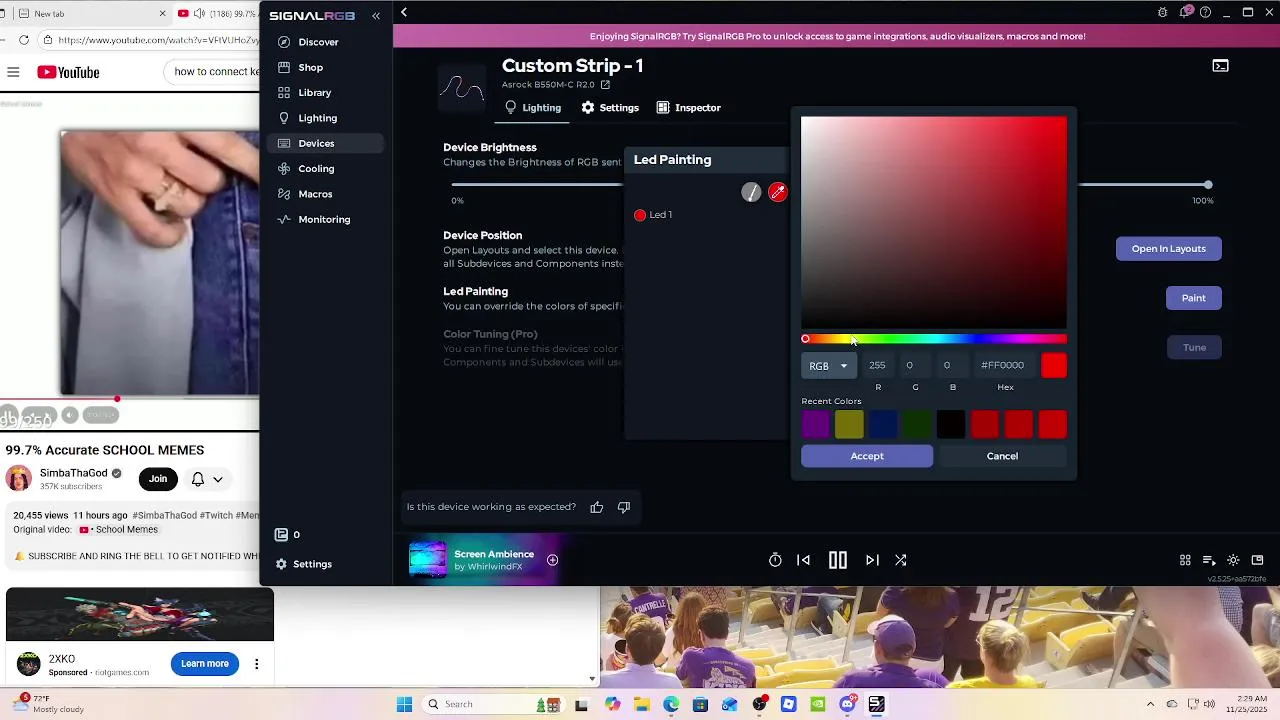This screenshot has width=1280, height=720.
Task: Choose the dark navy recent color swatch
Action: coord(883,425)
